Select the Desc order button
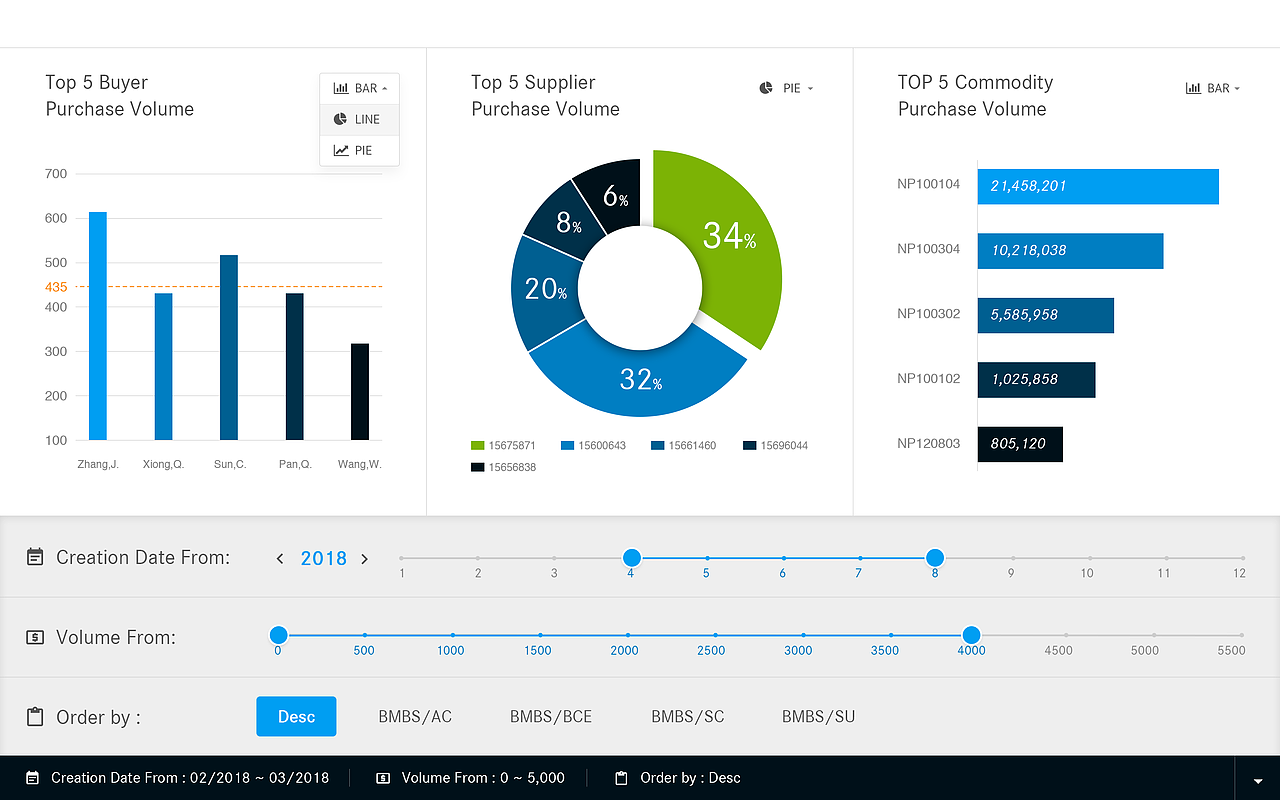The image size is (1280, 800). [296, 716]
